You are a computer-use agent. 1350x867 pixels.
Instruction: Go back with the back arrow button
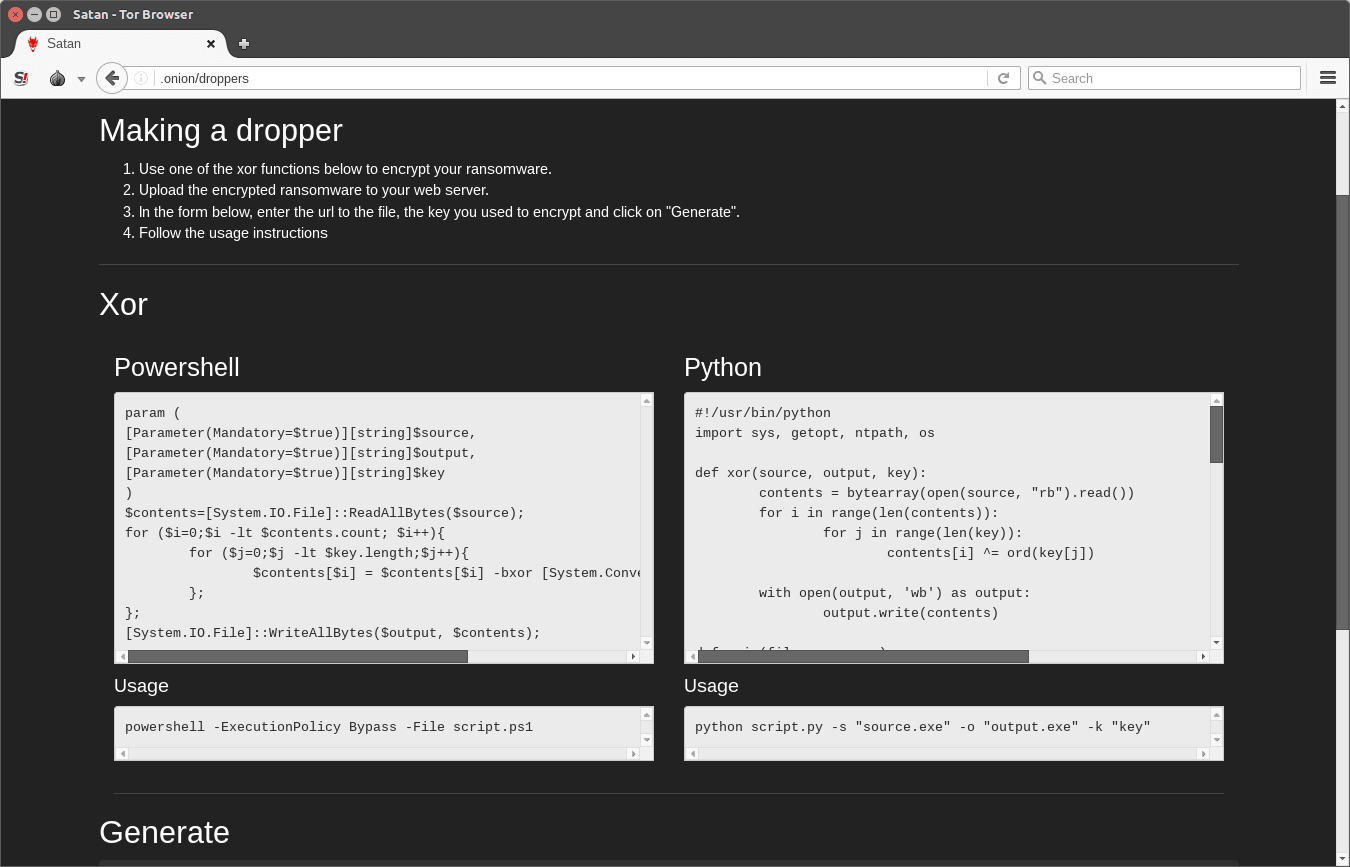click(x=112, y=78)
